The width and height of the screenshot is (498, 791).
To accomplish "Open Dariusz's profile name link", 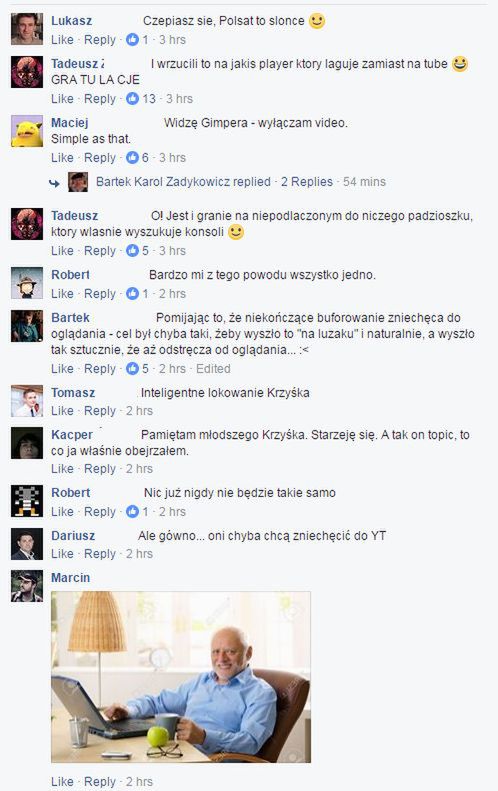I will pyautogui.click(x=73, y=536).
